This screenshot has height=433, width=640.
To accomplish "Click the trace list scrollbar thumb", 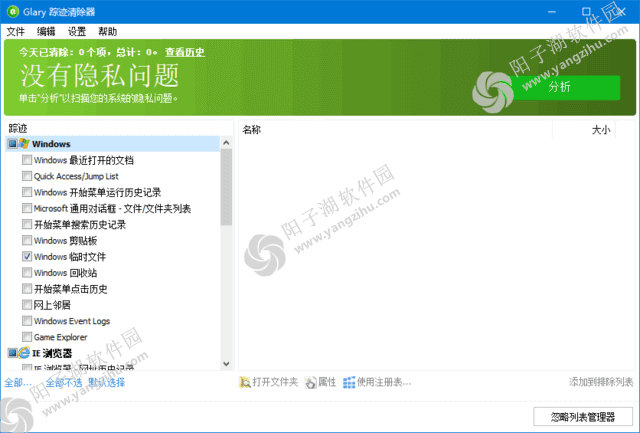I will coord(226,187).
